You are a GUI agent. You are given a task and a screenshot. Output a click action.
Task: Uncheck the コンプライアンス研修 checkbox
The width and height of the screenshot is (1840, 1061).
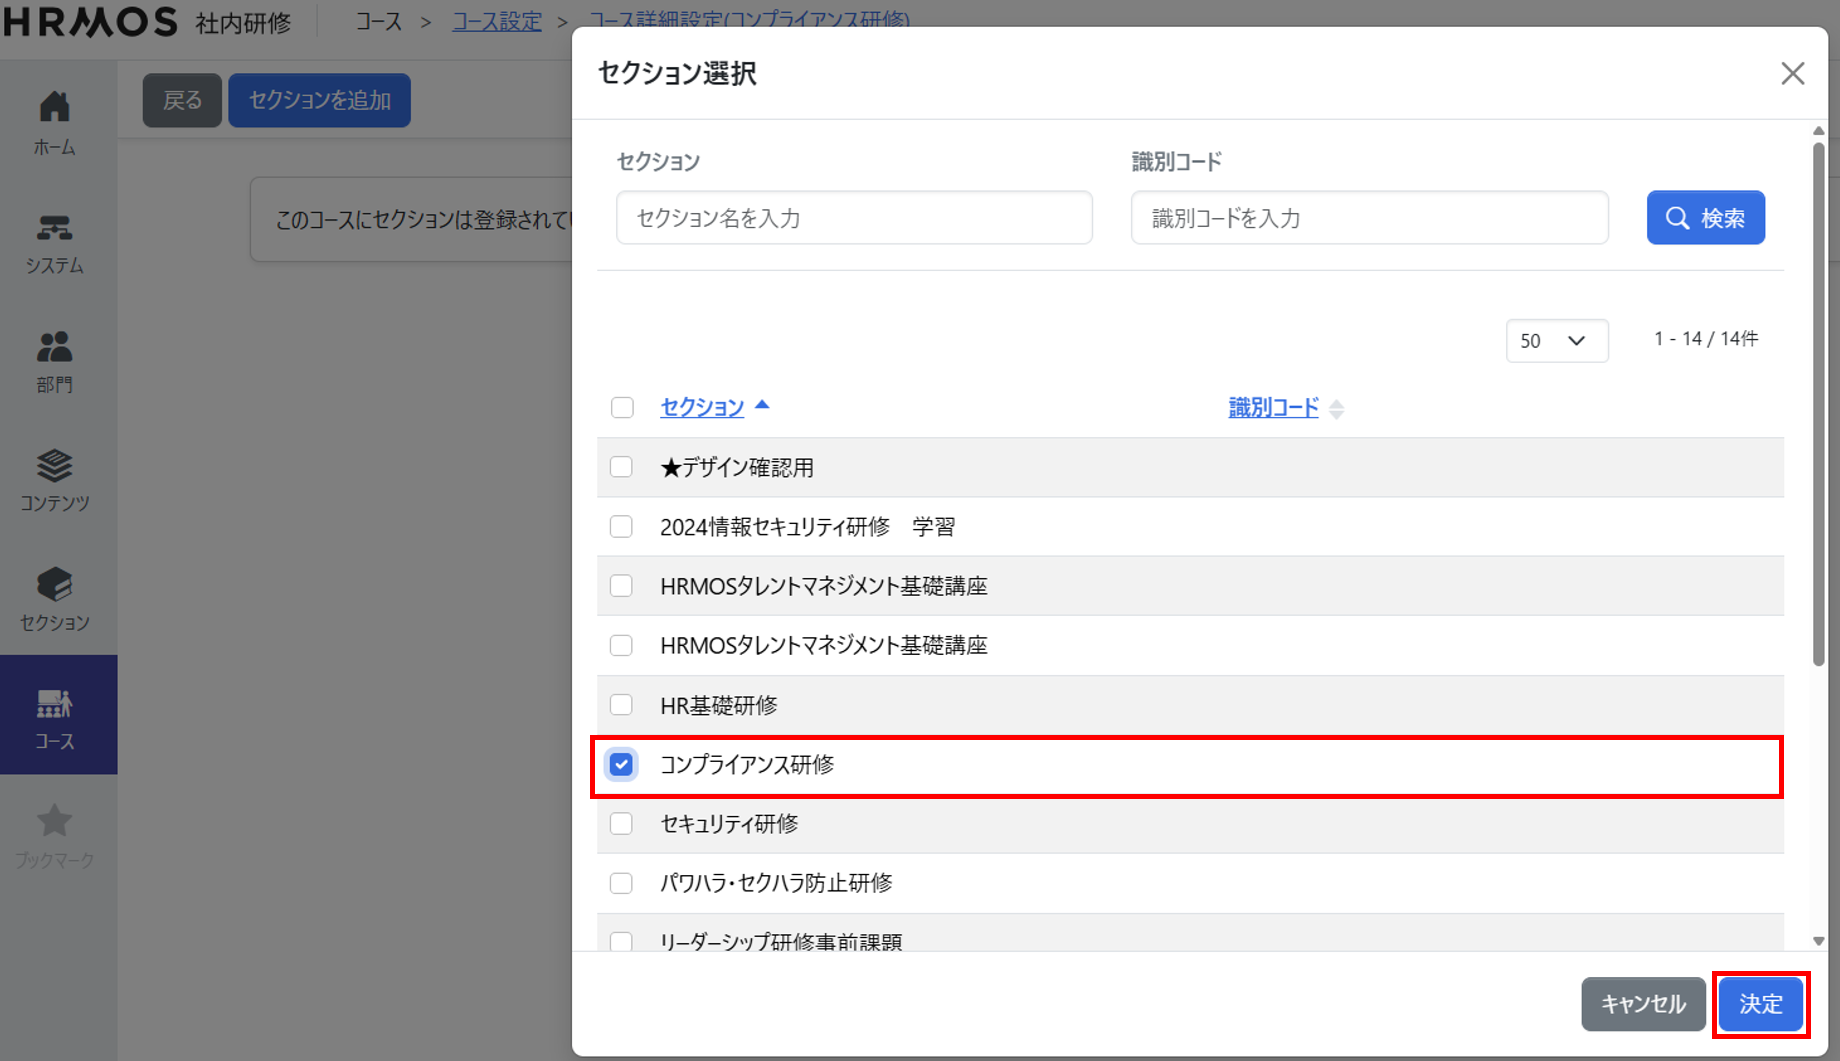621,765
